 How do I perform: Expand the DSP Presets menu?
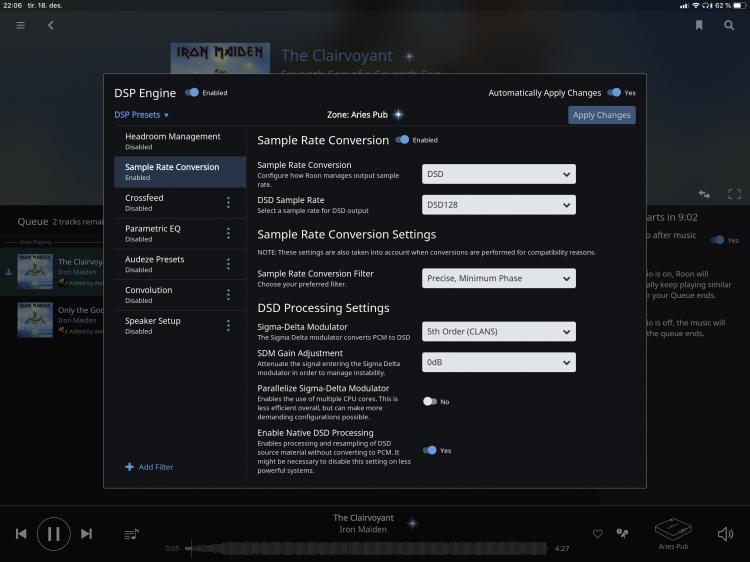141,115
